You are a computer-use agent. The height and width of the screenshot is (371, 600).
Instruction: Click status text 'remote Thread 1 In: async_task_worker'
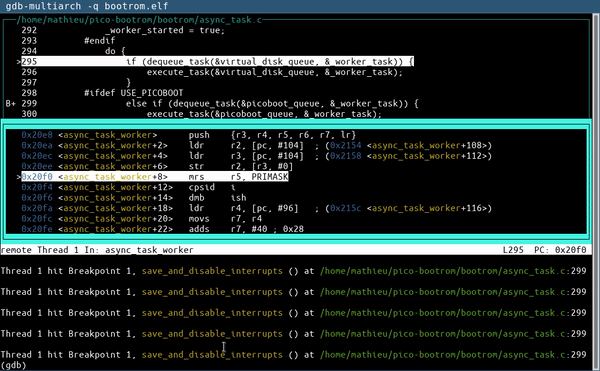[97, 250]
